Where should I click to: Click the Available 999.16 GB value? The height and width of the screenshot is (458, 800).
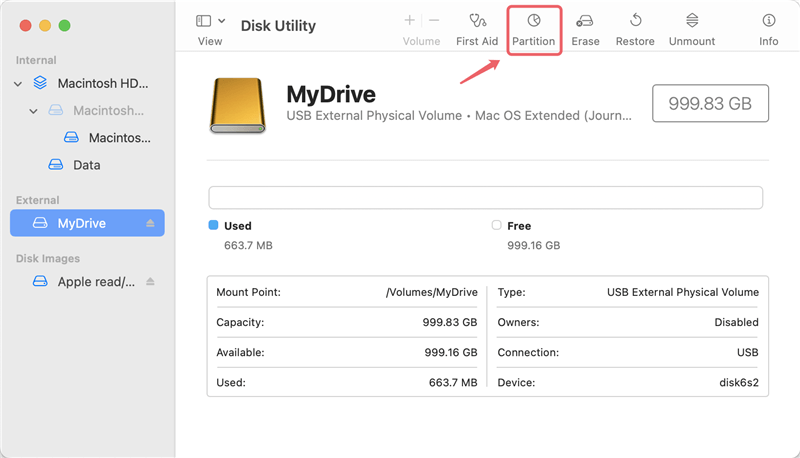(x=451, y=352)
